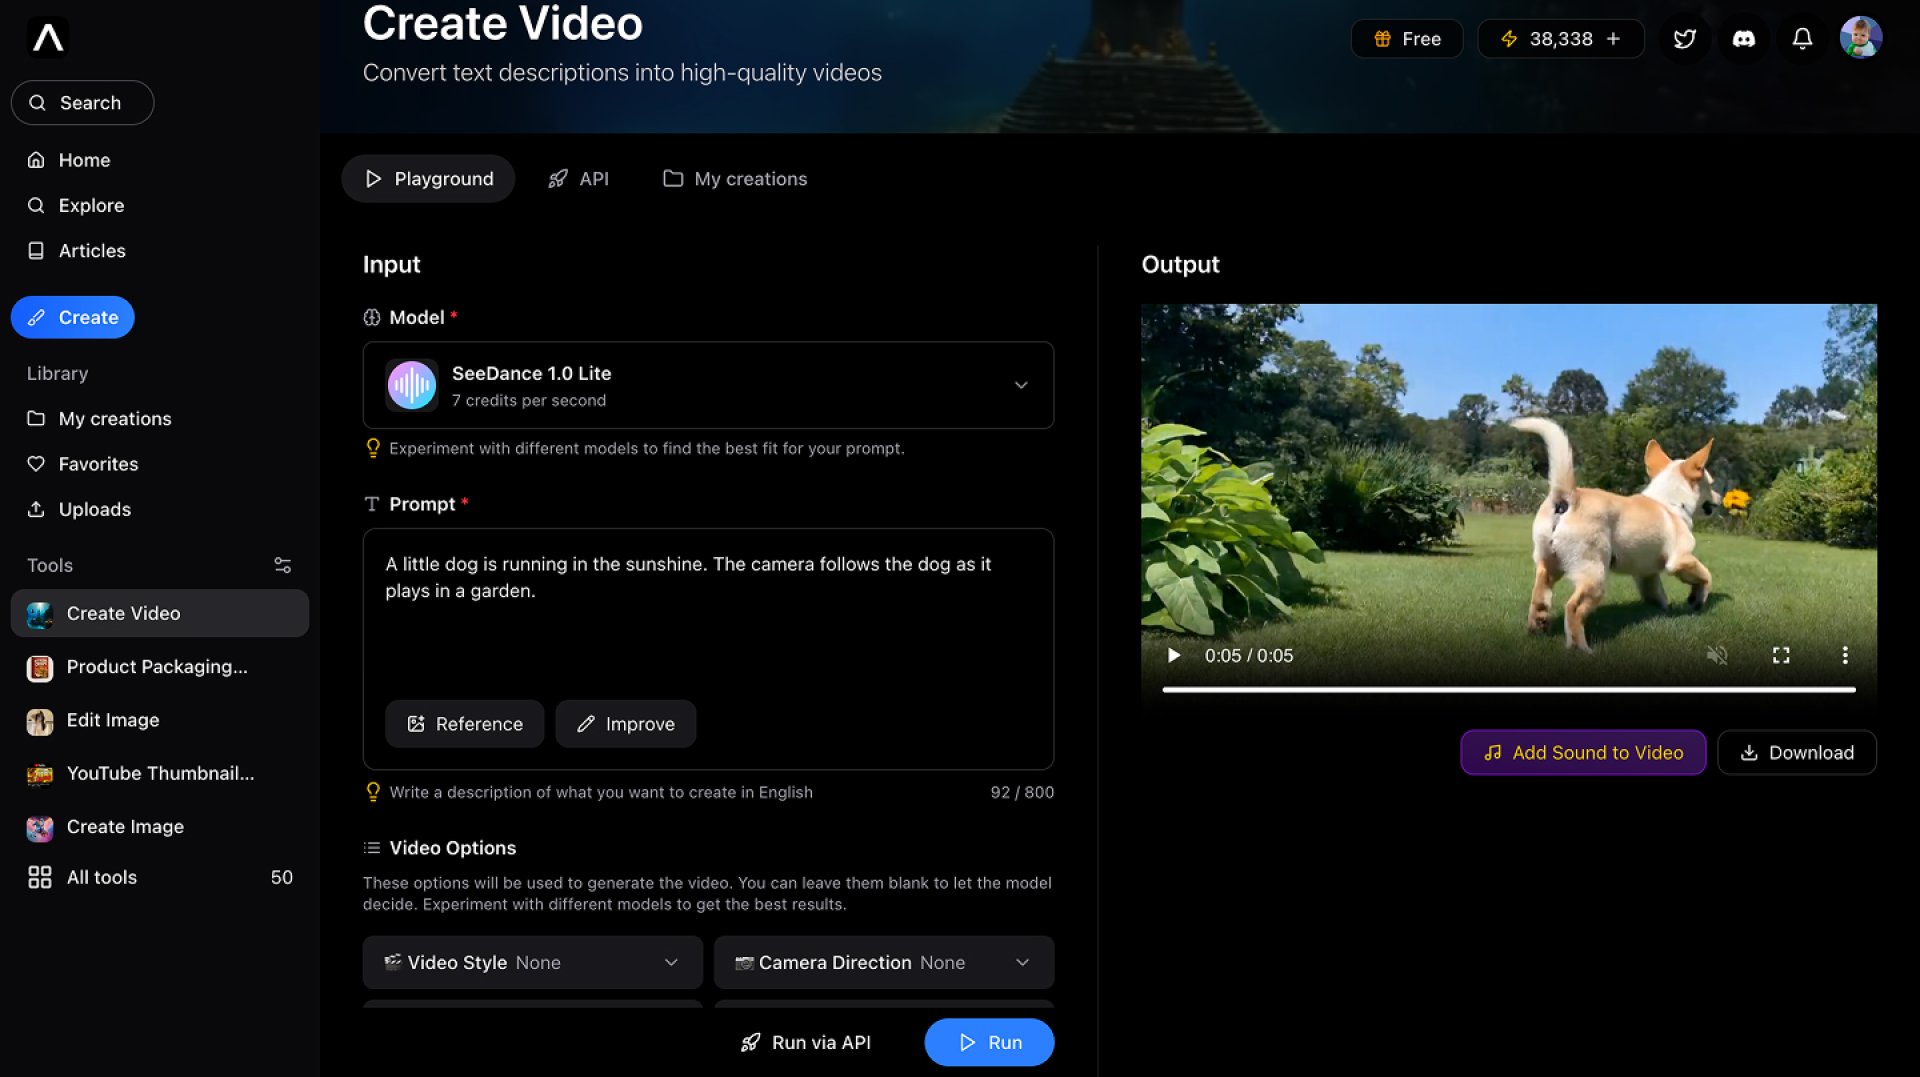Click Add Sound to Video
The image size is (1920, 1077).
point(1583,752)
